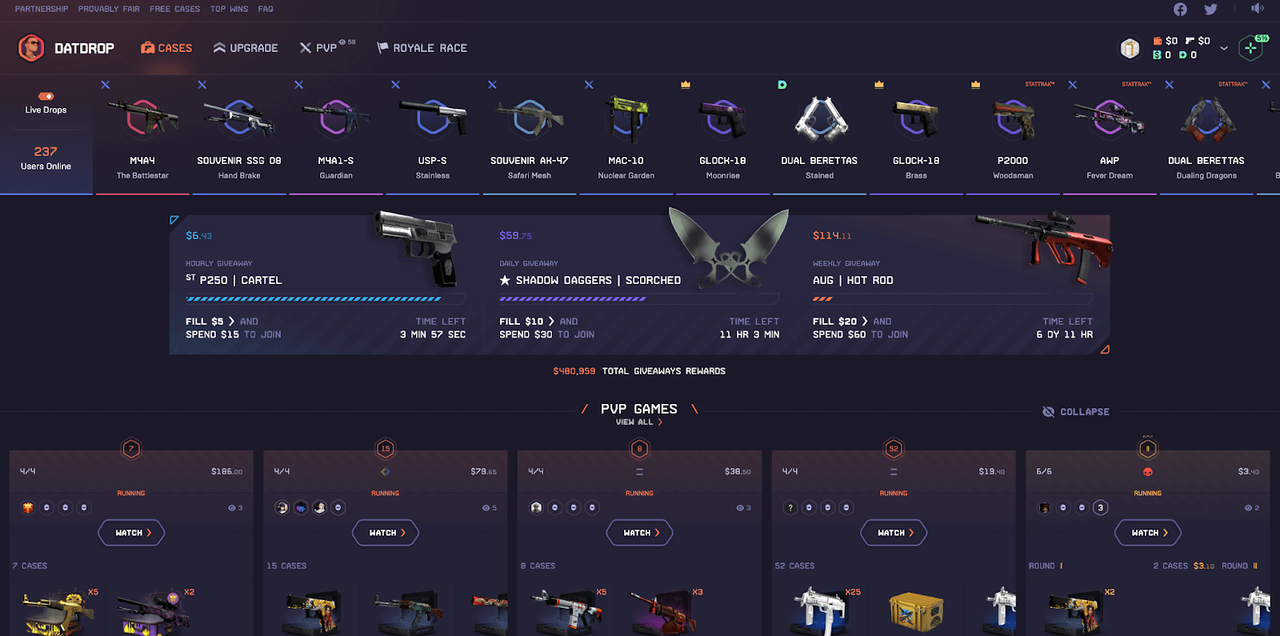1280x636 pixels.
Task: Open the user avatar cube icon
Action: click(x=1130, y=48)
